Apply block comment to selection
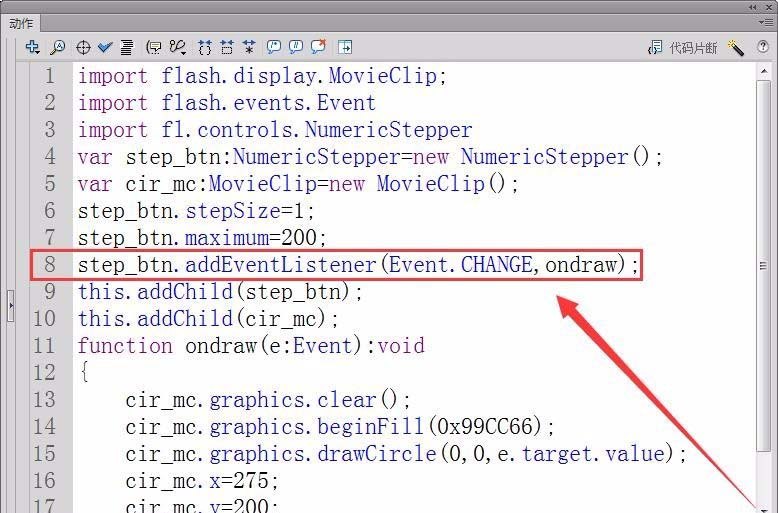 (x=273, y=48)
